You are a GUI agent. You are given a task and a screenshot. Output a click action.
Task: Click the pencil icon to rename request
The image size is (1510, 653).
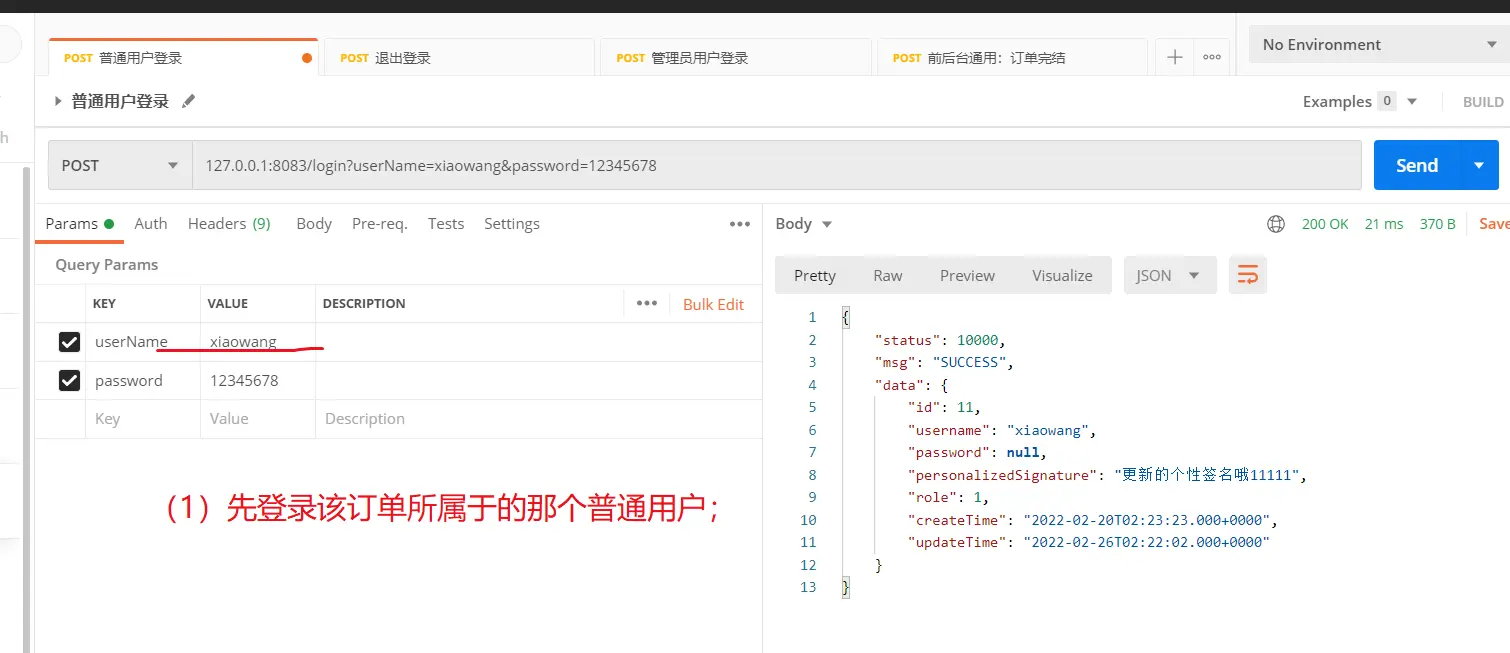tap(188, 101)
